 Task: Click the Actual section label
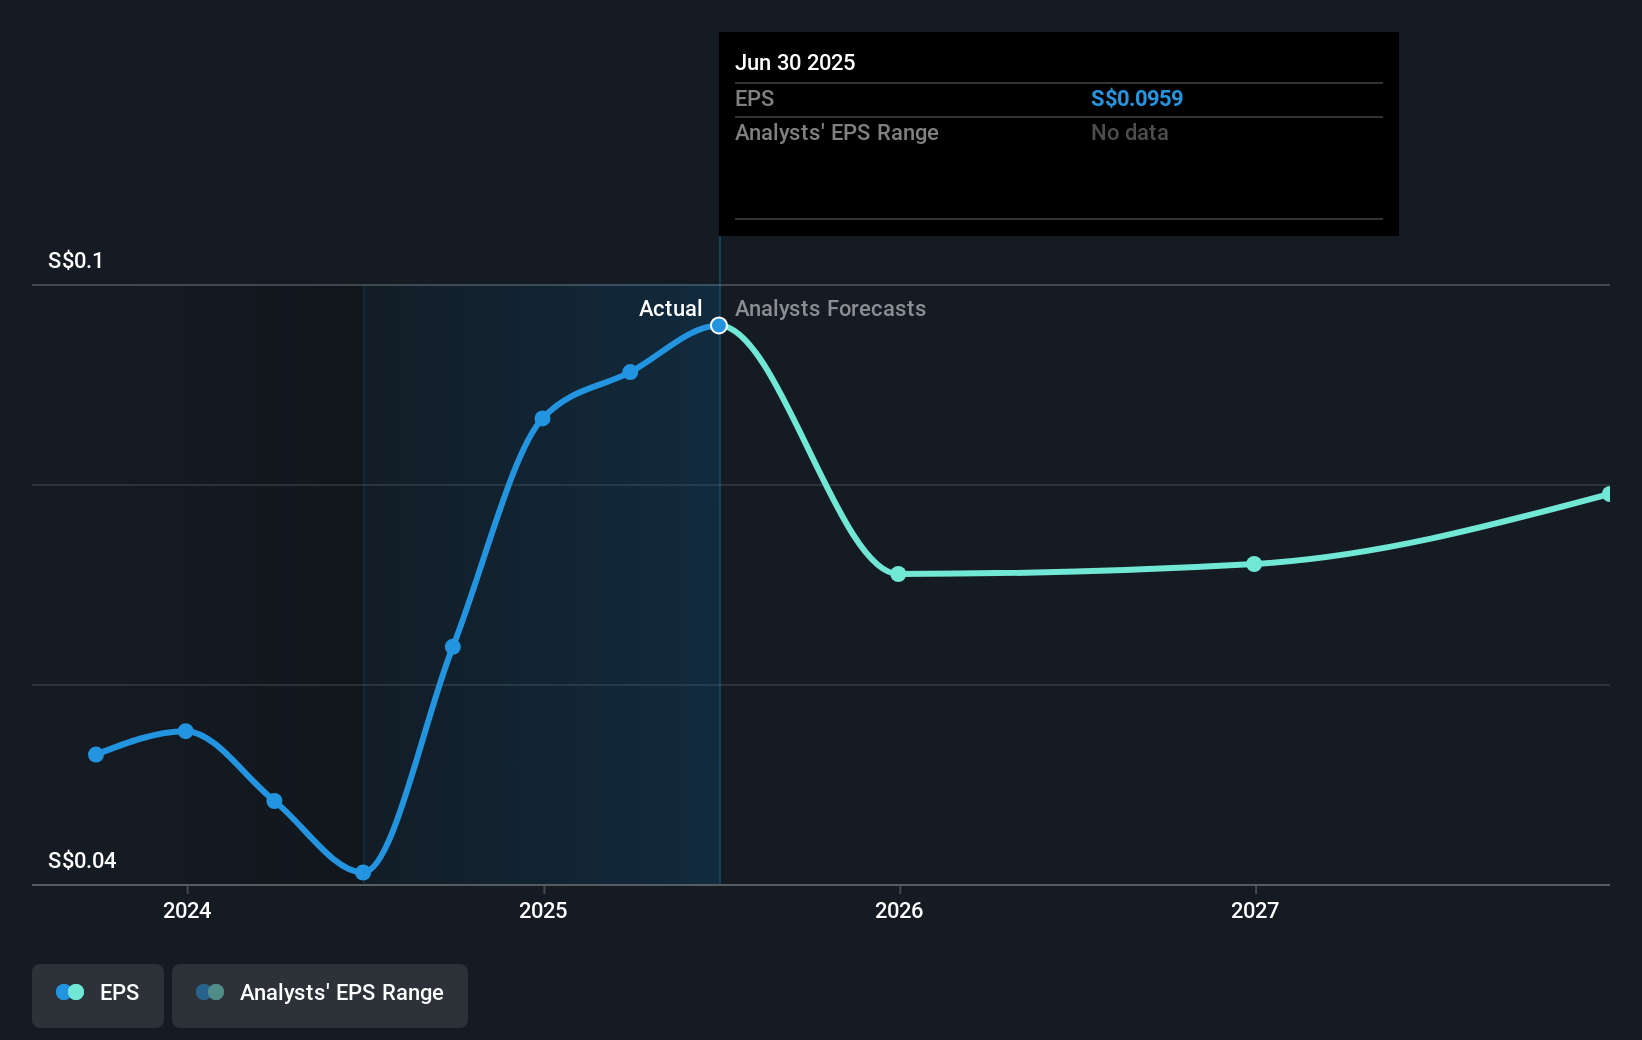[670, 309]
